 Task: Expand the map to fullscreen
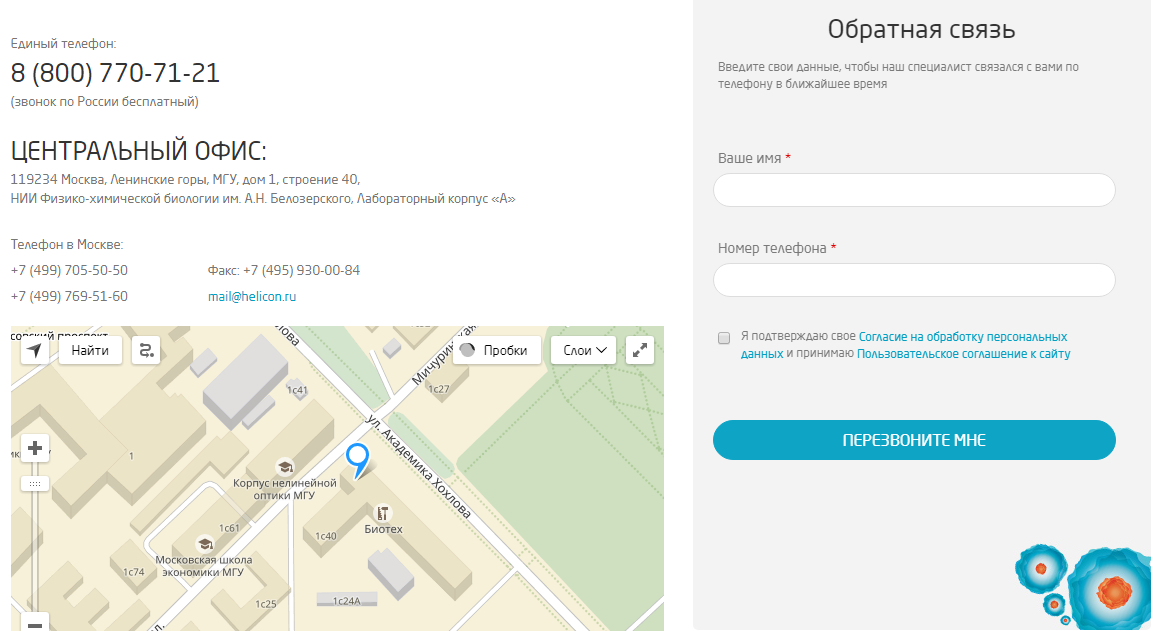(640, 350)
